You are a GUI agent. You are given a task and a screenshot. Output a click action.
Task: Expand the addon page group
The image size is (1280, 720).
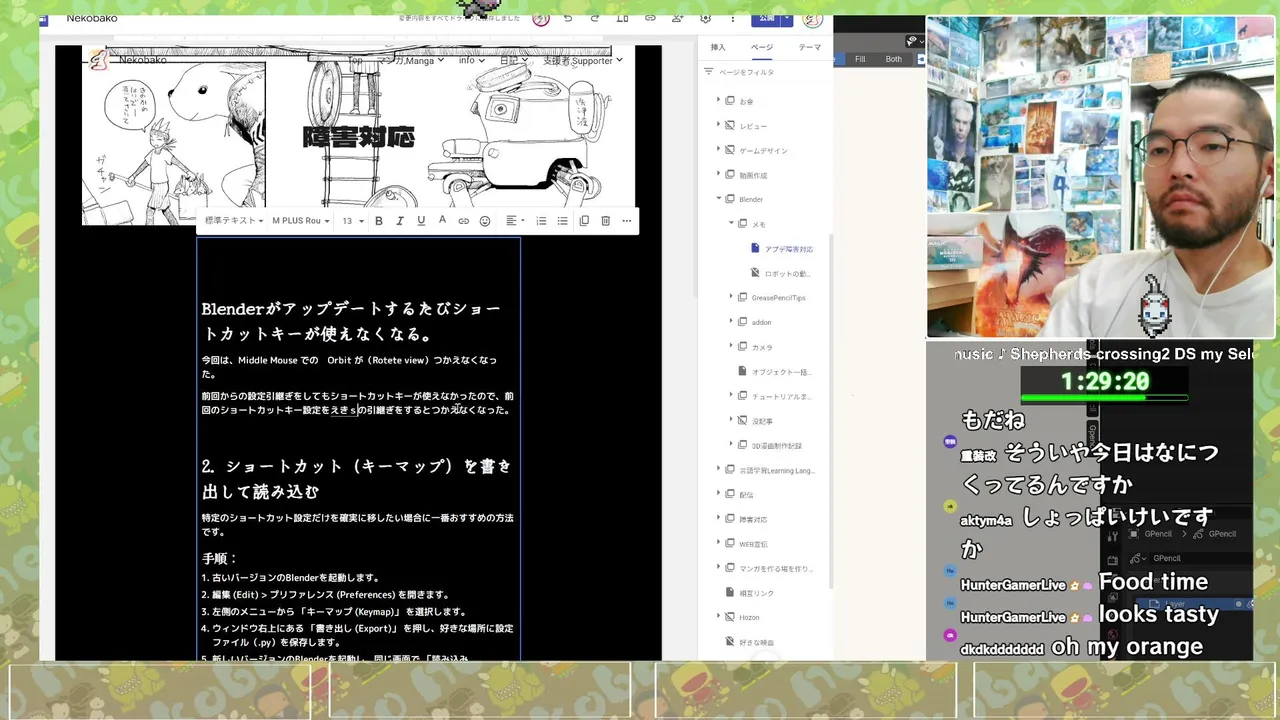(x=731, y=322)
